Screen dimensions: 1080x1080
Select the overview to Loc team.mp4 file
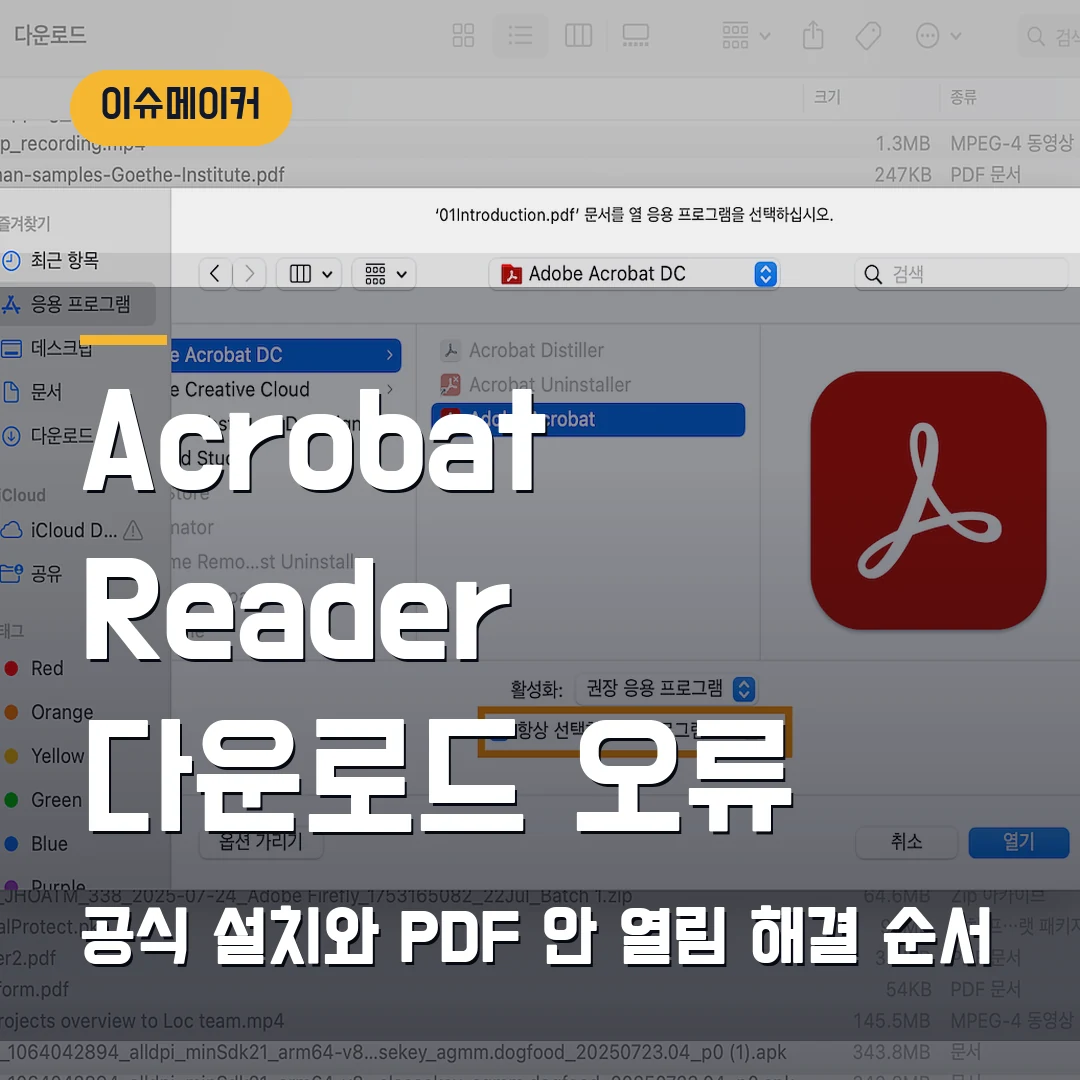coord(142,1021)
